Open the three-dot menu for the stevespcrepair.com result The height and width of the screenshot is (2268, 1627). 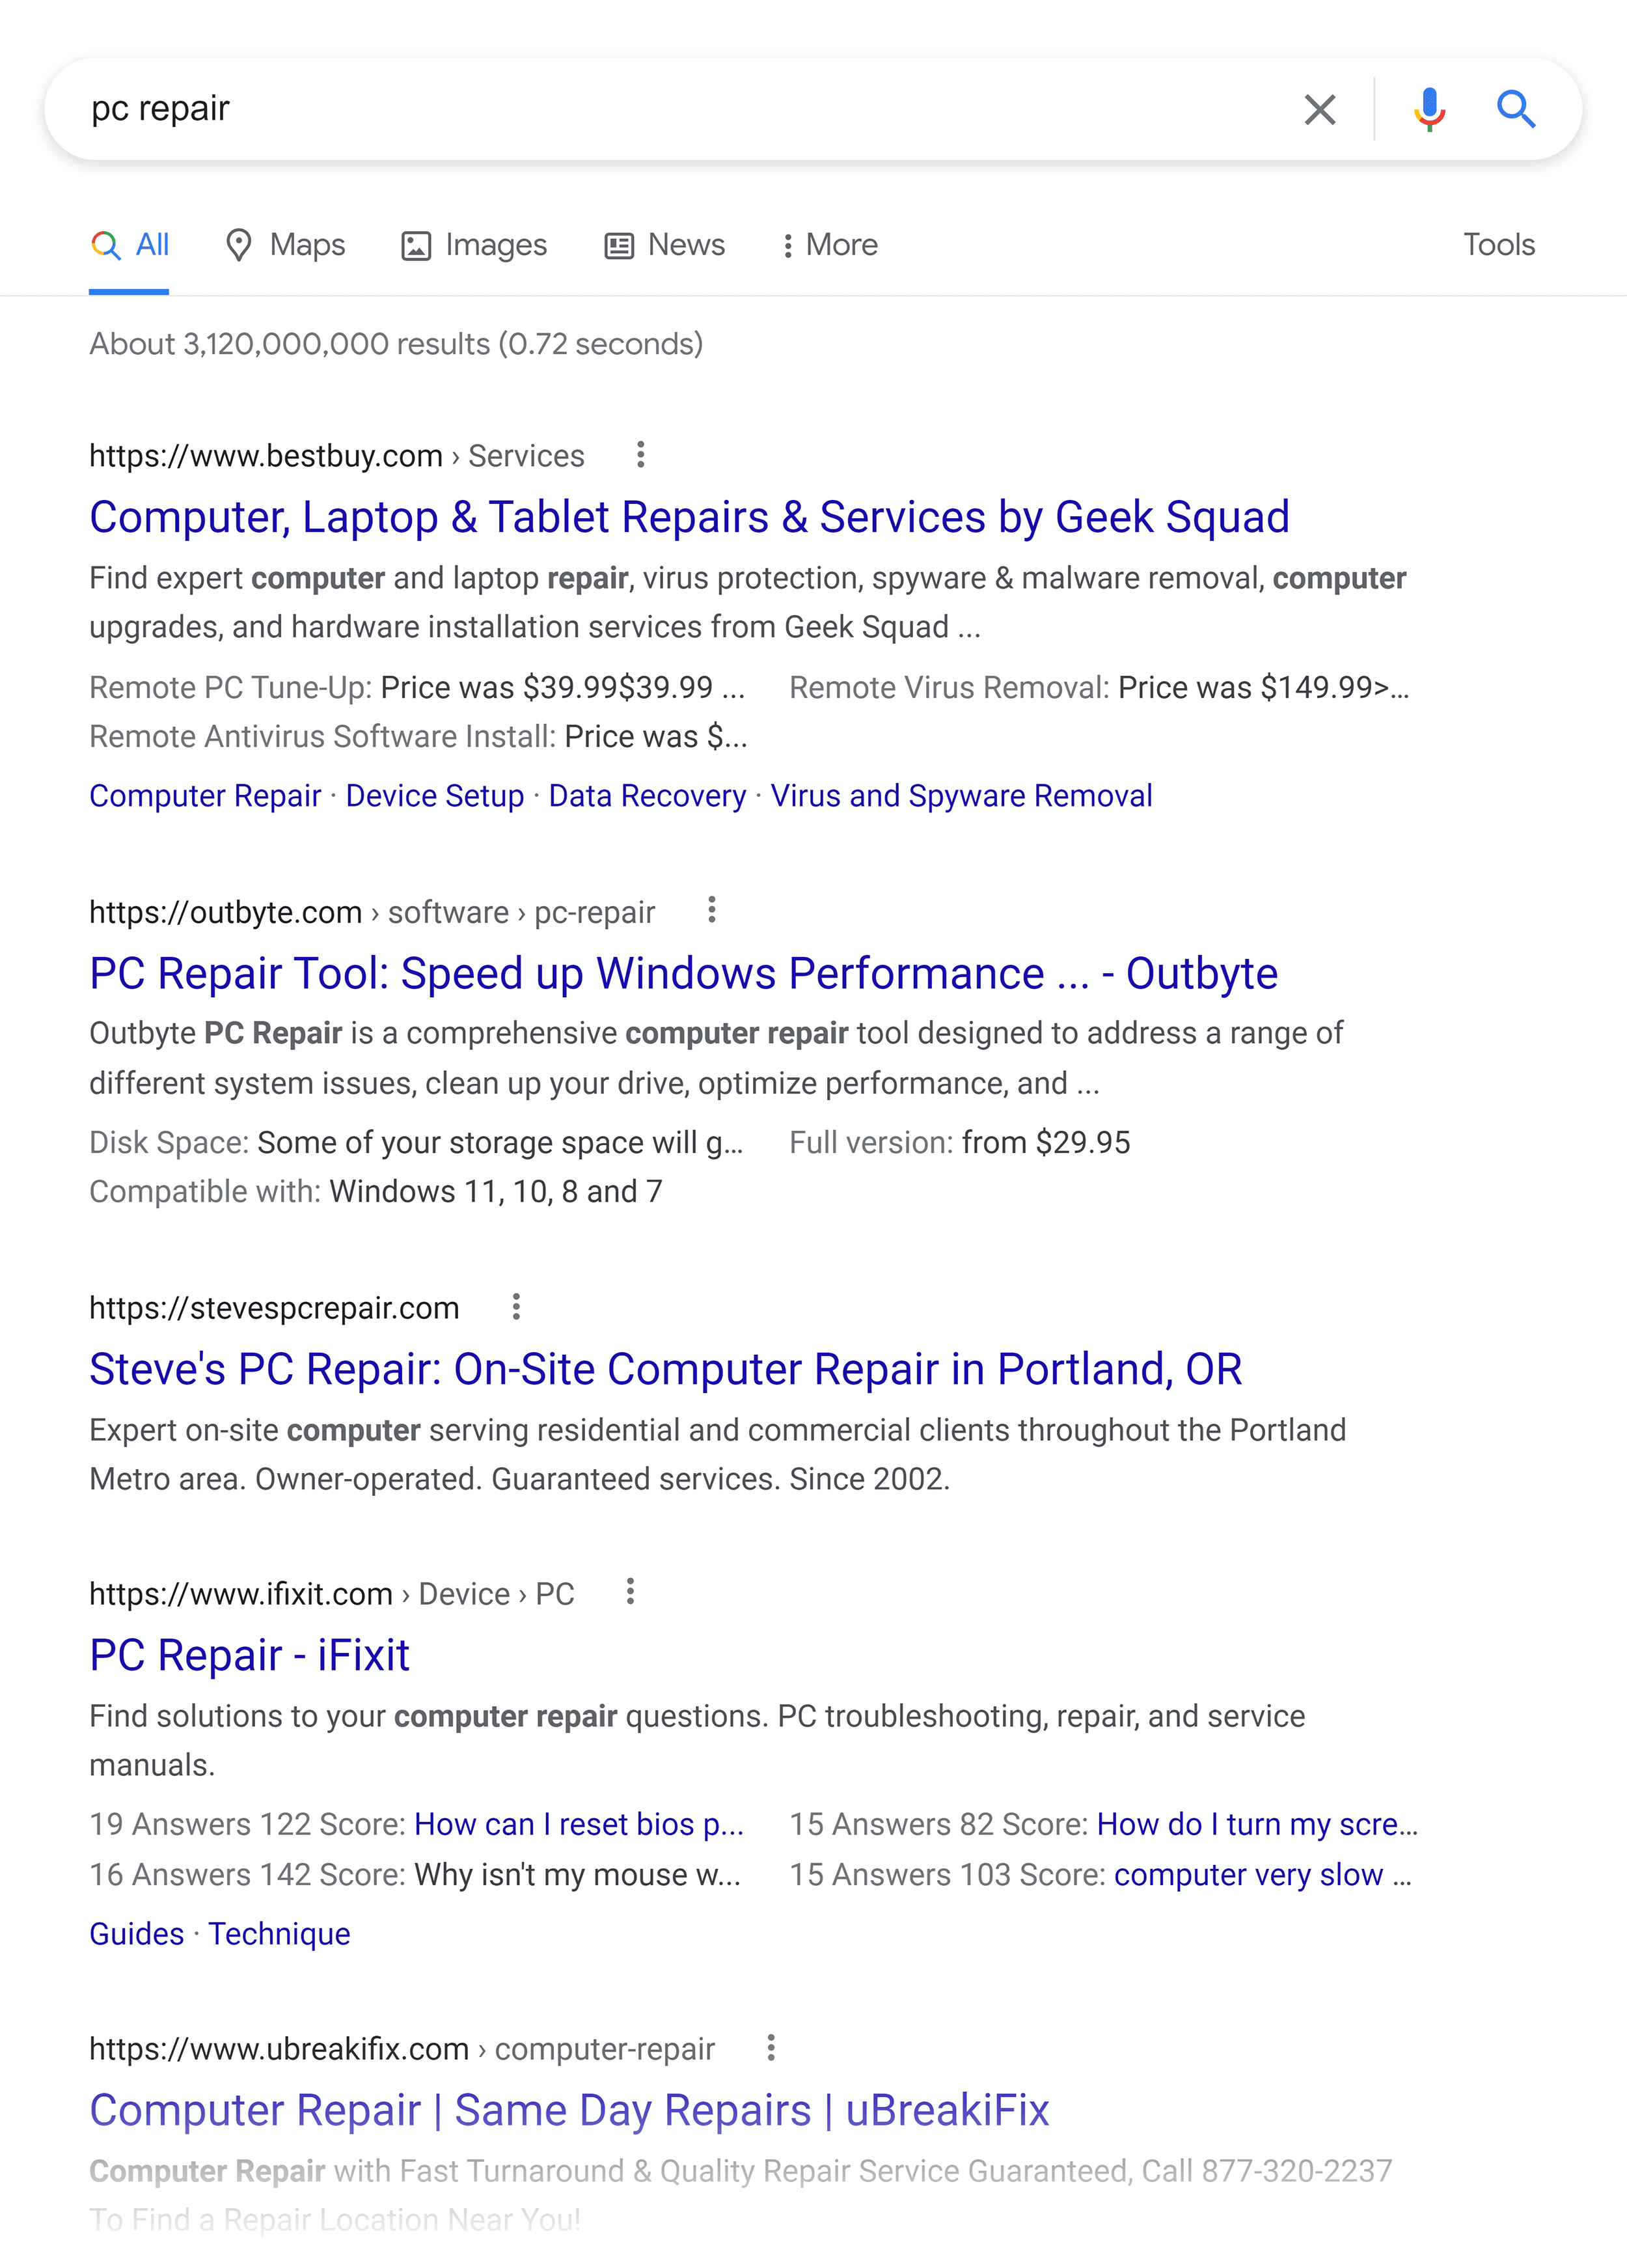pos(516,1306)
